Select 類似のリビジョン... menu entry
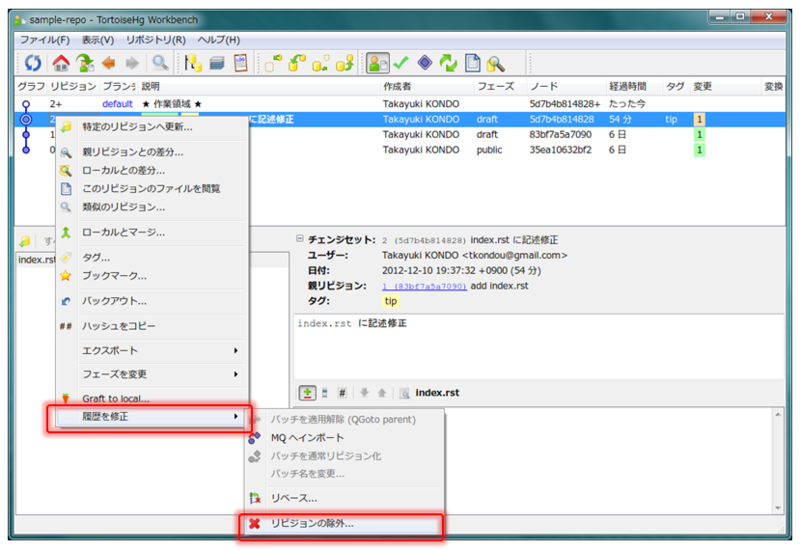The height and width of the screenshot is (551, 800). coord(153,207)
